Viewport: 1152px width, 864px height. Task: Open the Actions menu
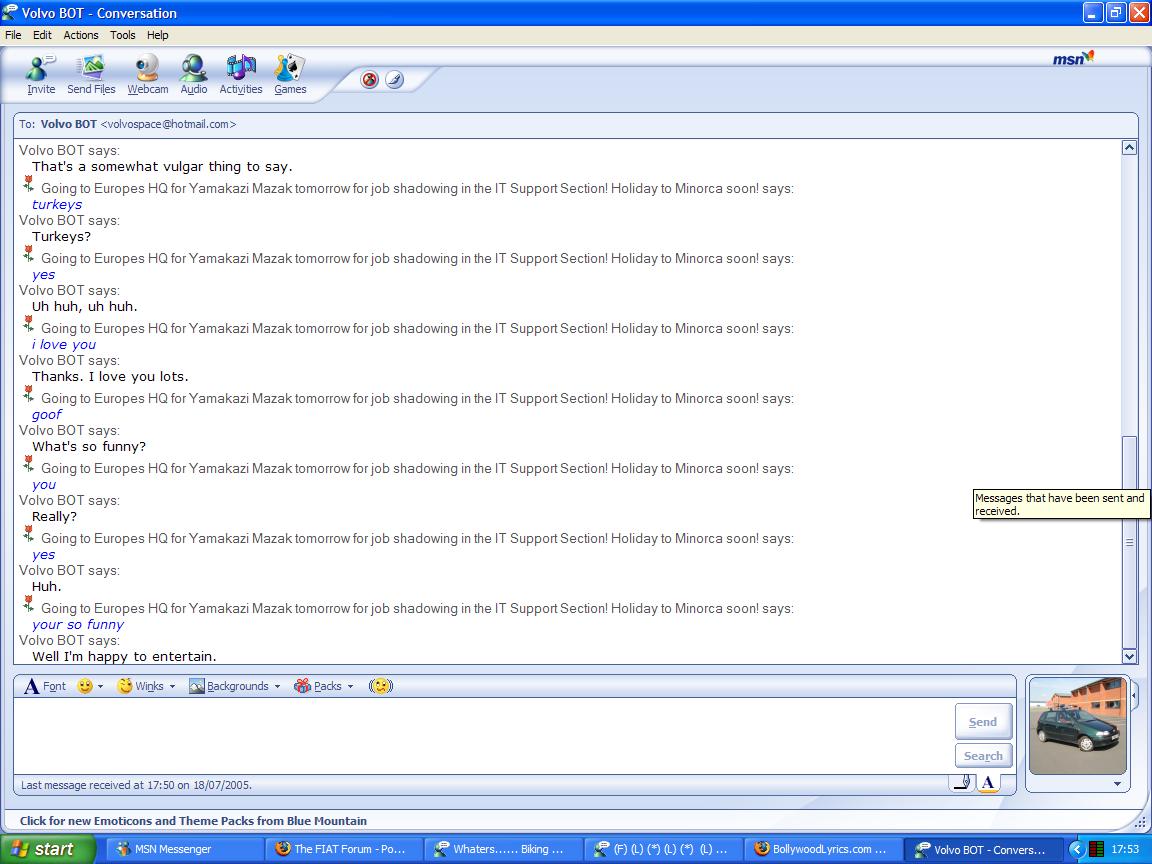(81, 35)
